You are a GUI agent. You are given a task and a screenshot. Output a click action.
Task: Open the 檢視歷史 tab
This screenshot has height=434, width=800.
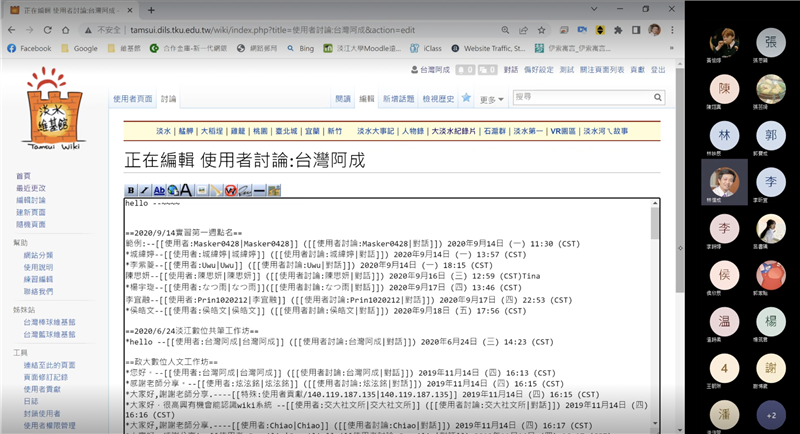(x=438, y=99)
